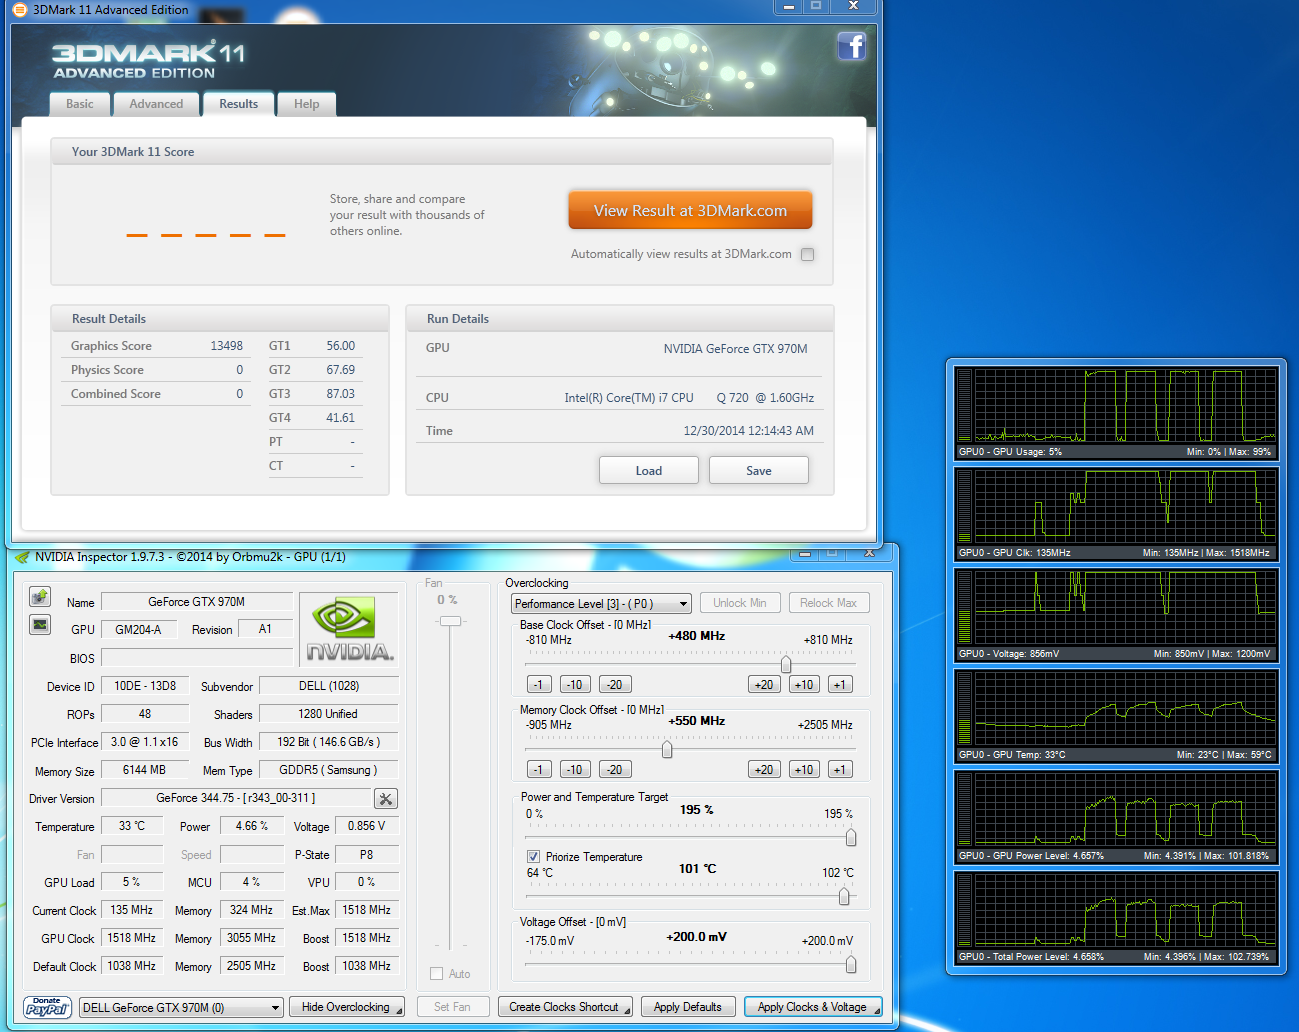Click the Graphics Score value 13498
This screenshot has width=1299, height=1032.
point(227,346)
